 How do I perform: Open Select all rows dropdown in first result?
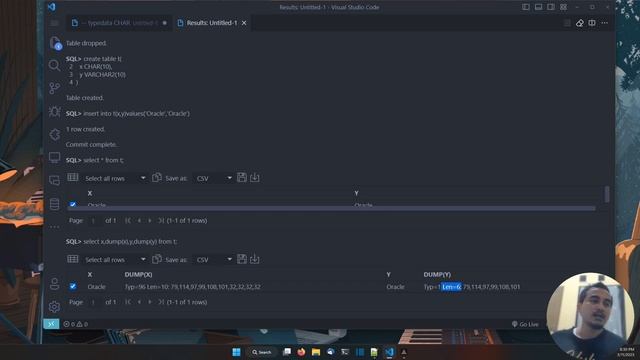point(115,178)
